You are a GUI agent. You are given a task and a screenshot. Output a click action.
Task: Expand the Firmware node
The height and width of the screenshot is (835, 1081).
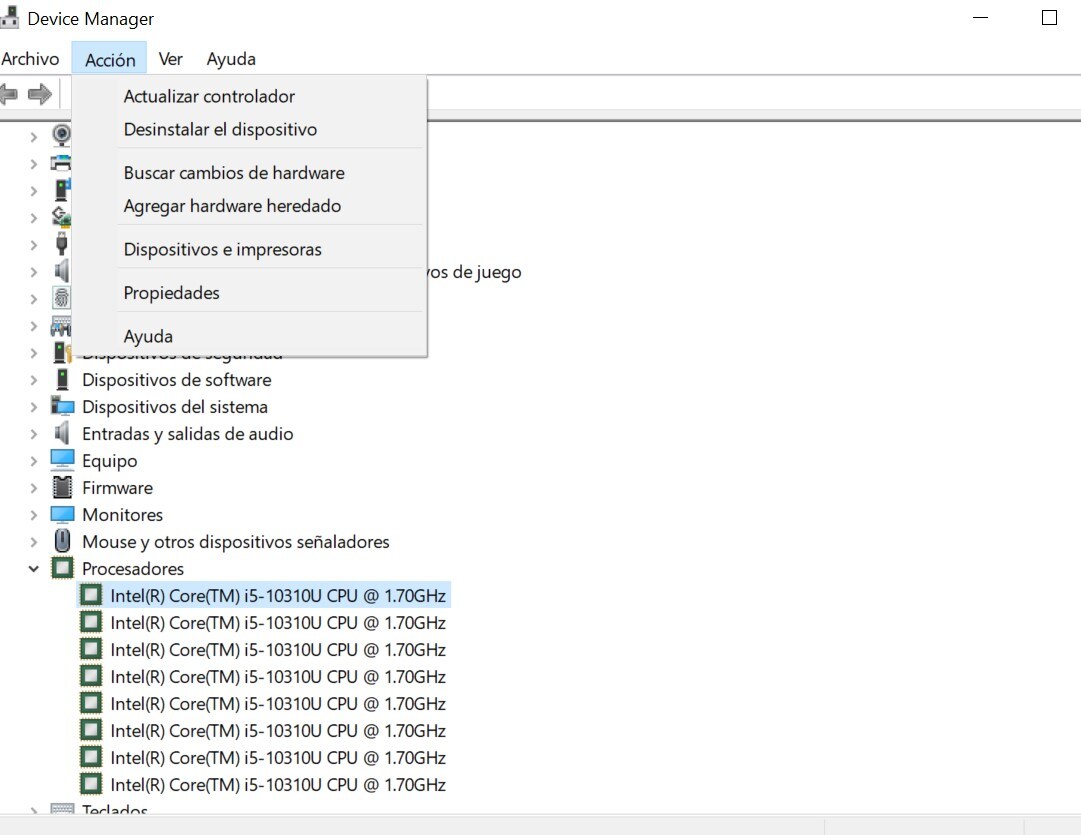[33, 488]
